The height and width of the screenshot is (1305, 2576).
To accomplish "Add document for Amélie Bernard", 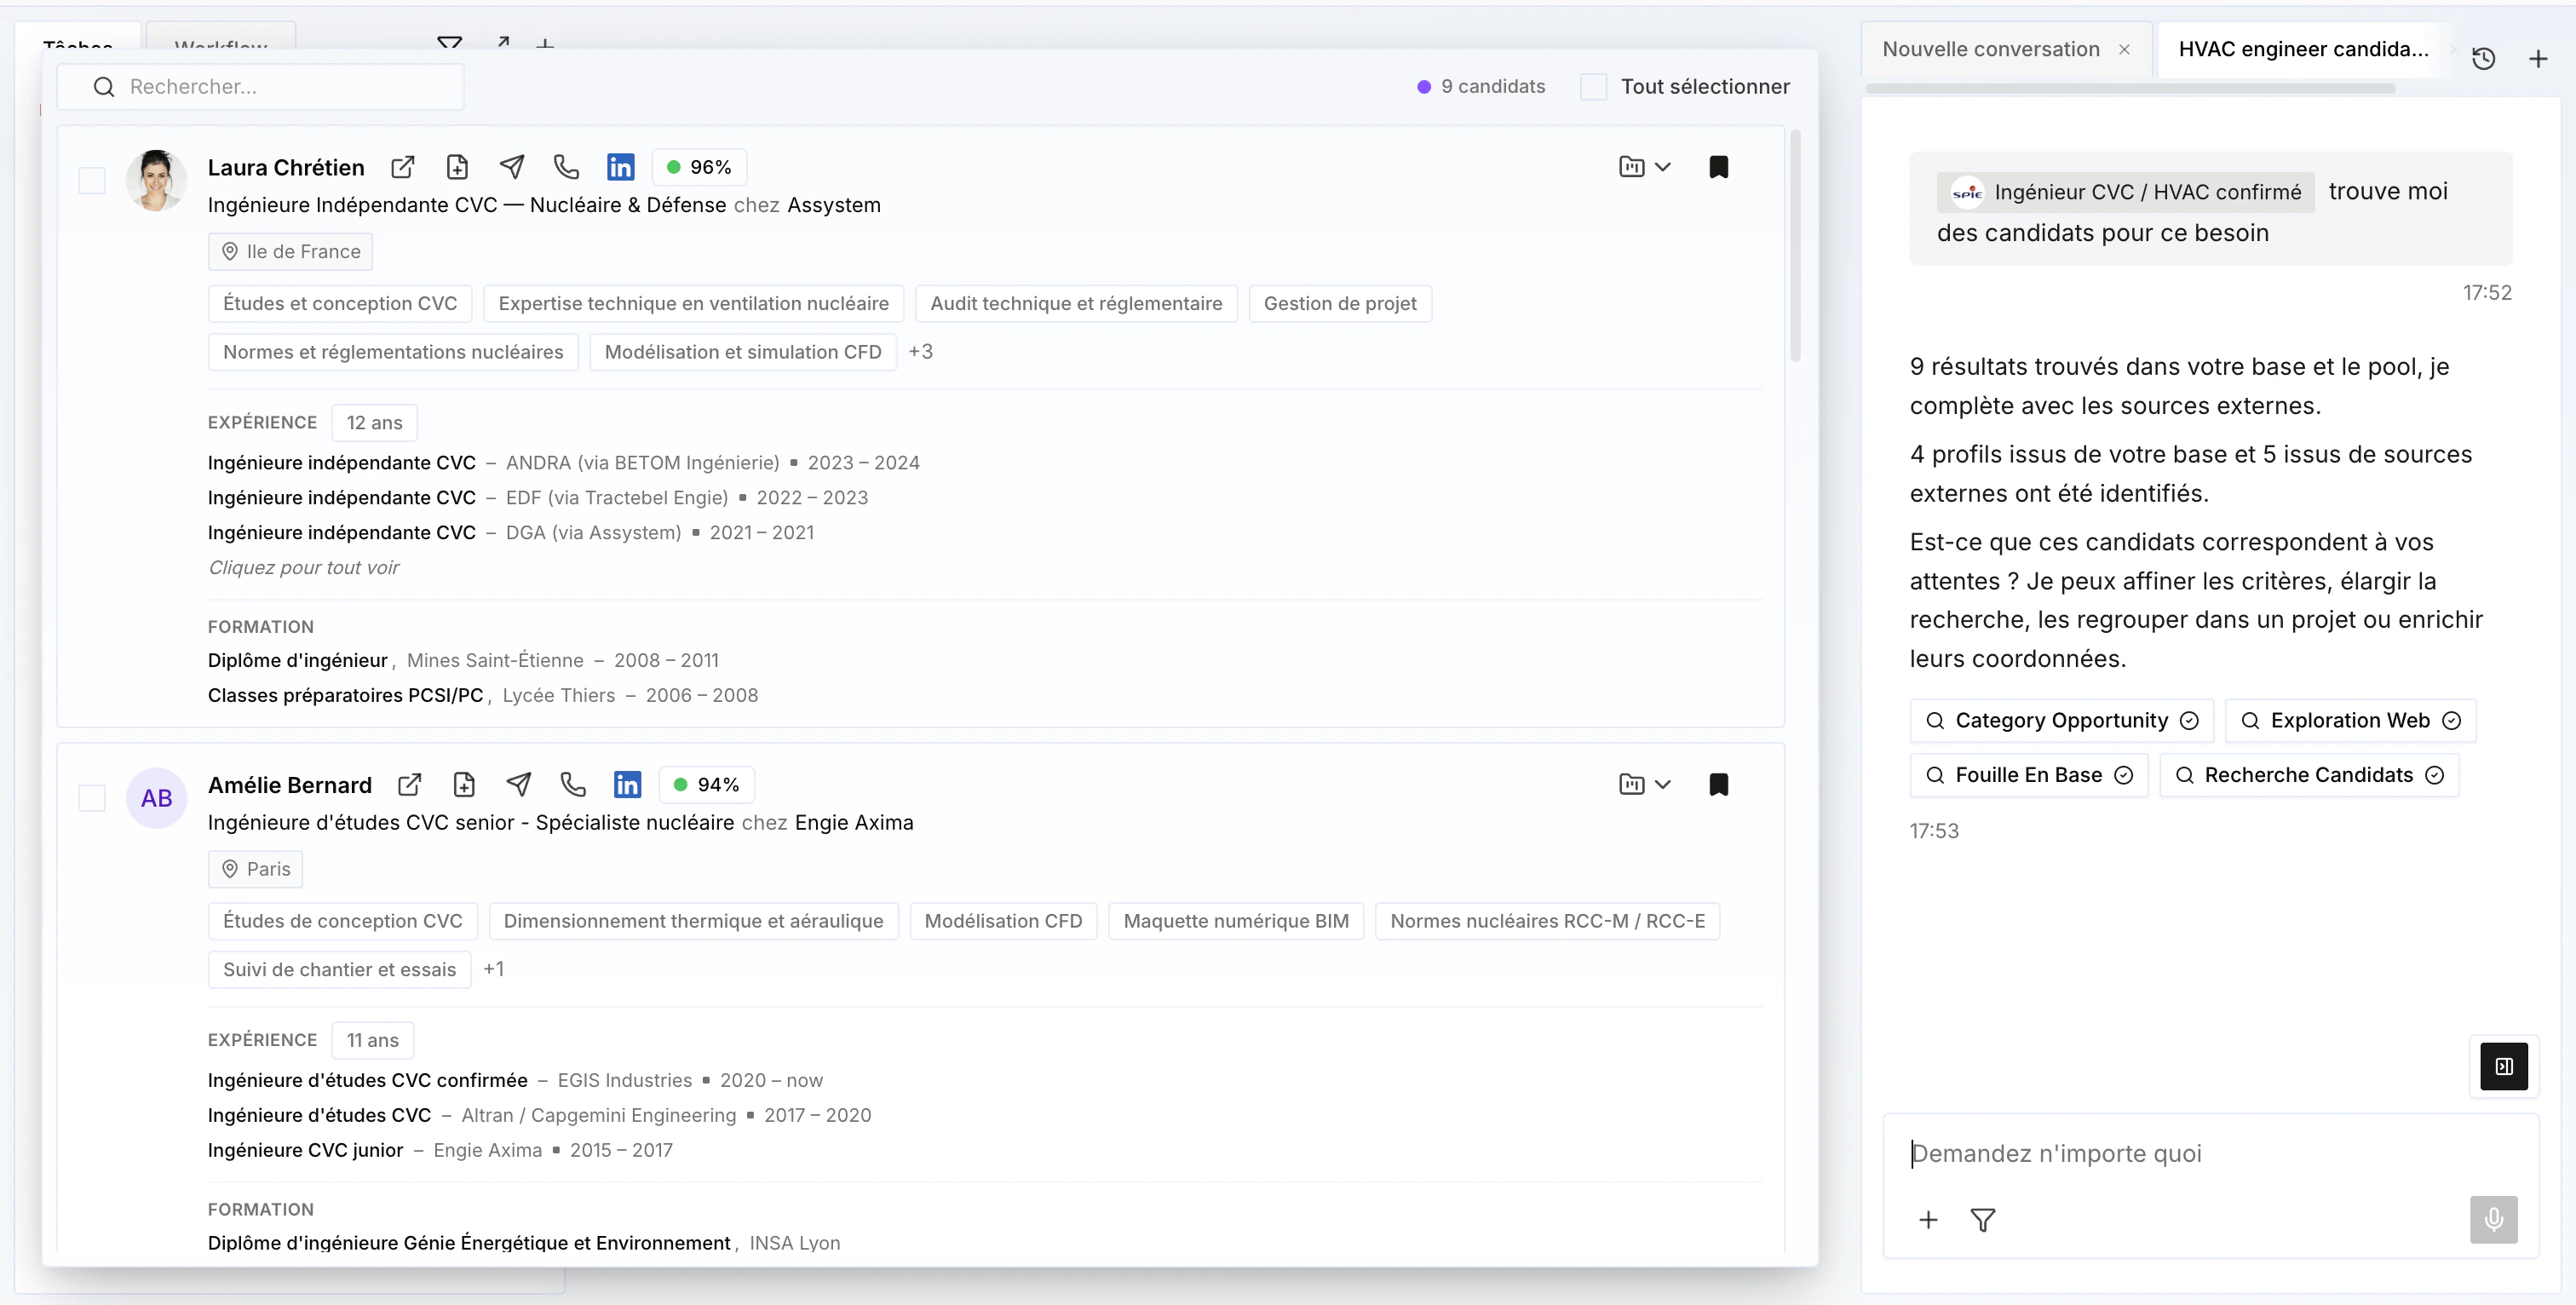I will pyautogui.click(x=464, y=785).
